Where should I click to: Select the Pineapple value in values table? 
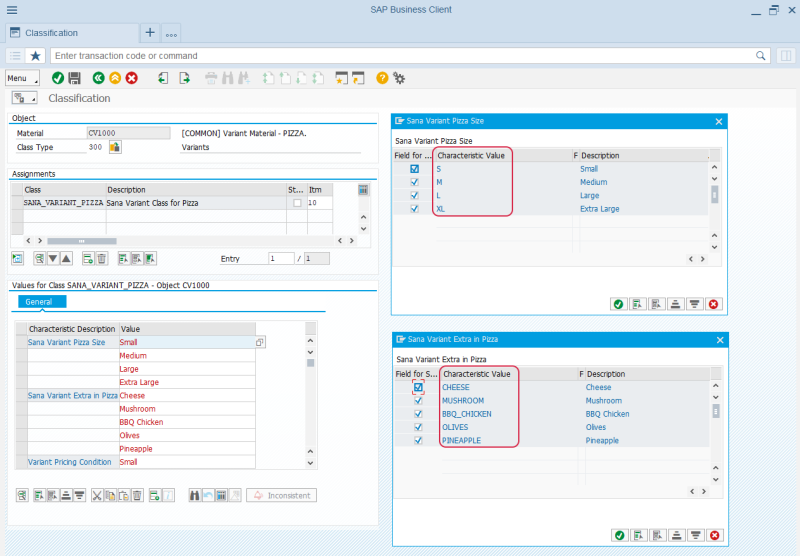pyautogui.click(x=187, y=448)
